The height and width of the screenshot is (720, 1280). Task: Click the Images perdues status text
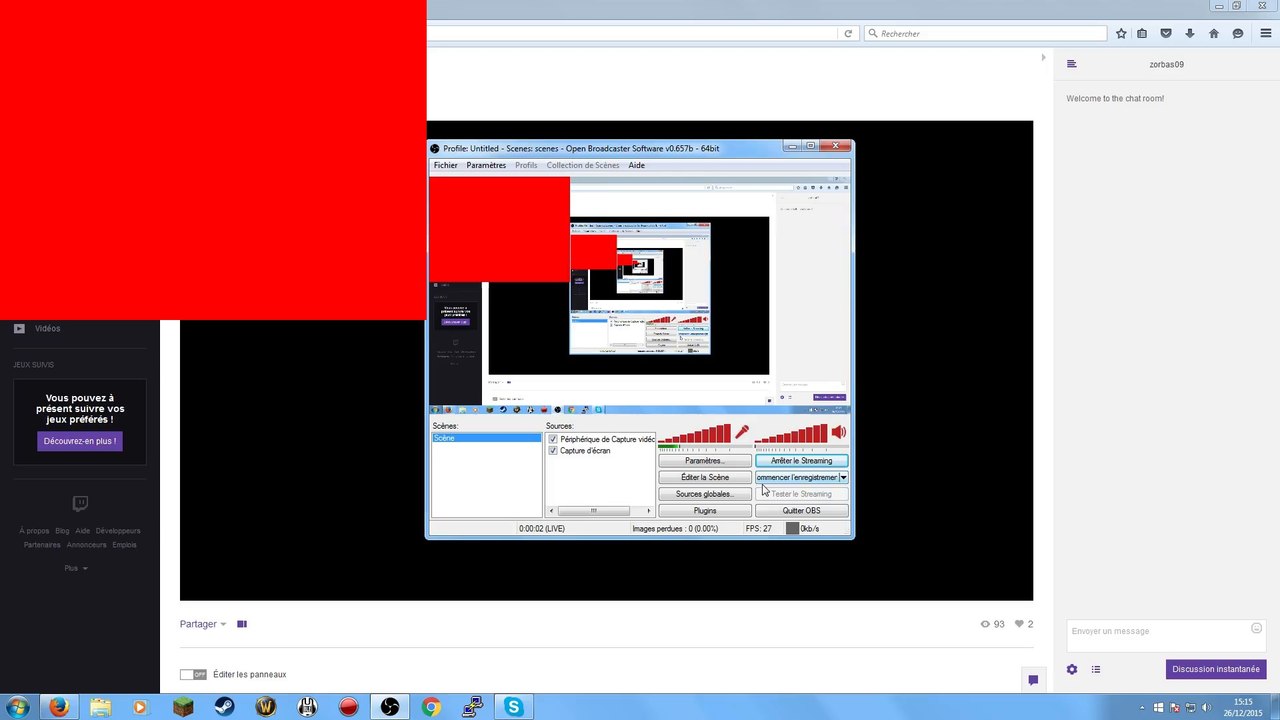point(675,528)
